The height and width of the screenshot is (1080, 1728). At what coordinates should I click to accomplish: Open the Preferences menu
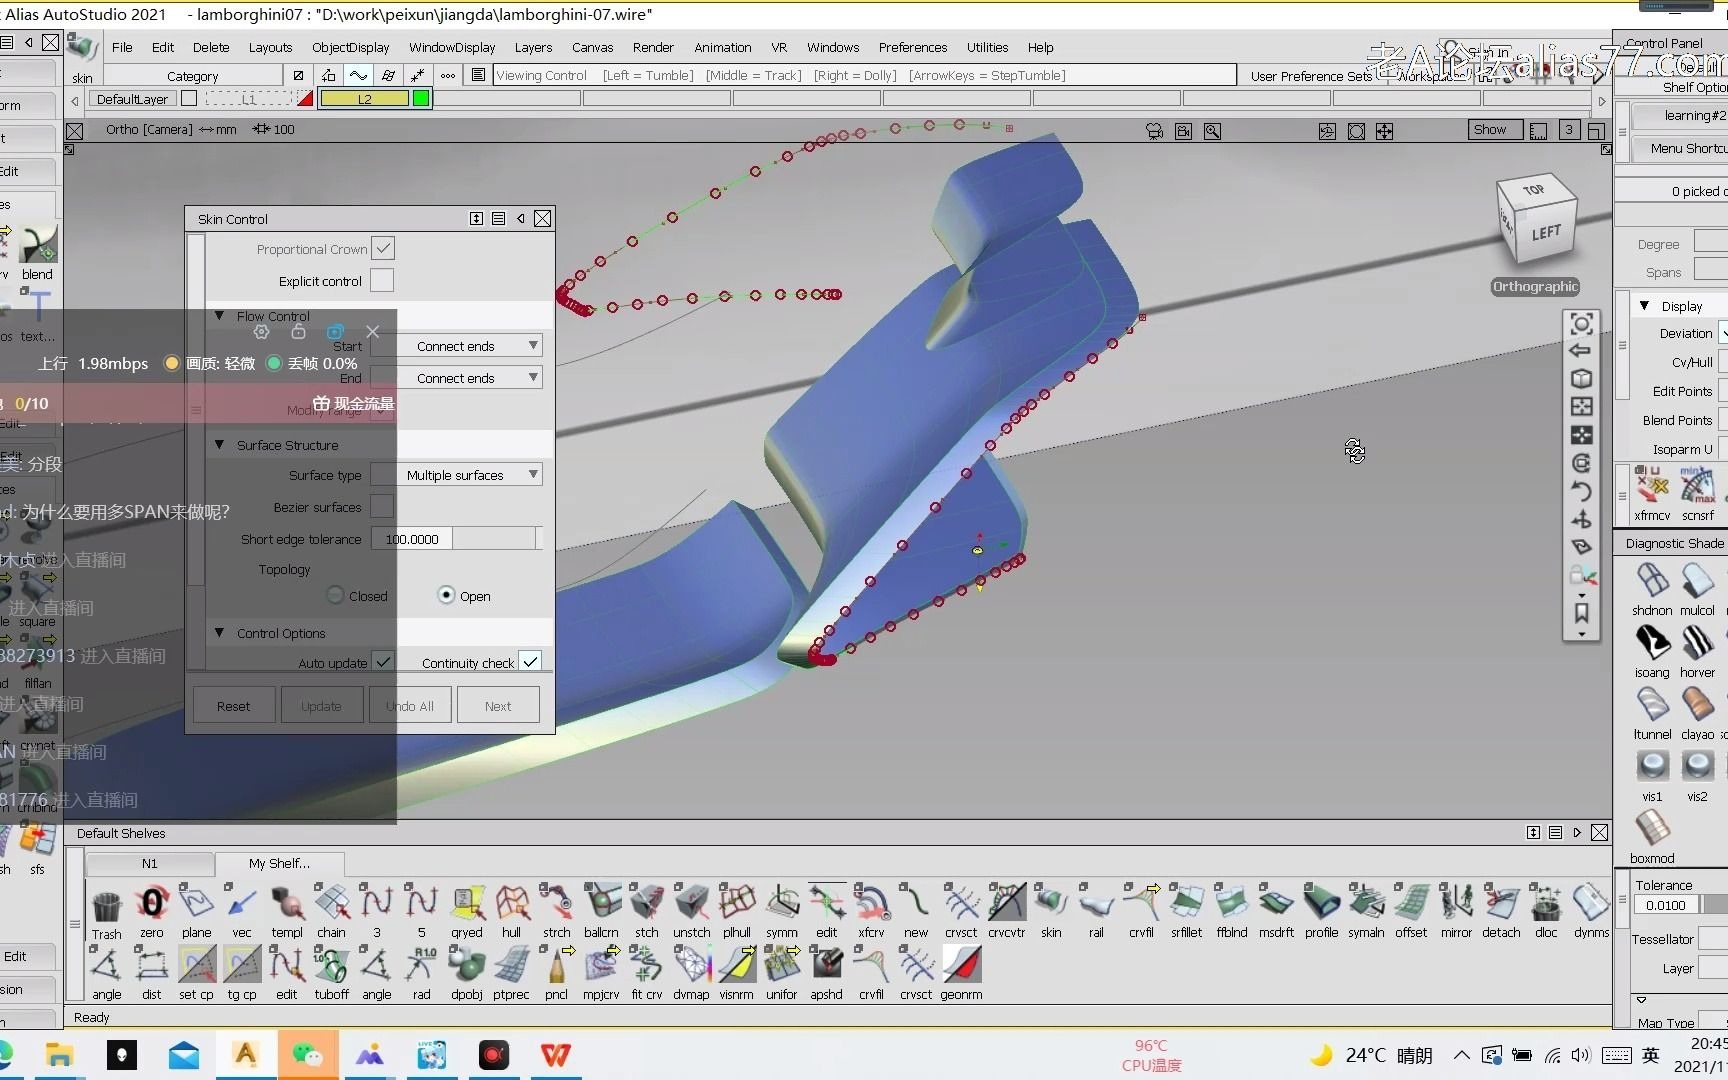(x=912, y=47)
